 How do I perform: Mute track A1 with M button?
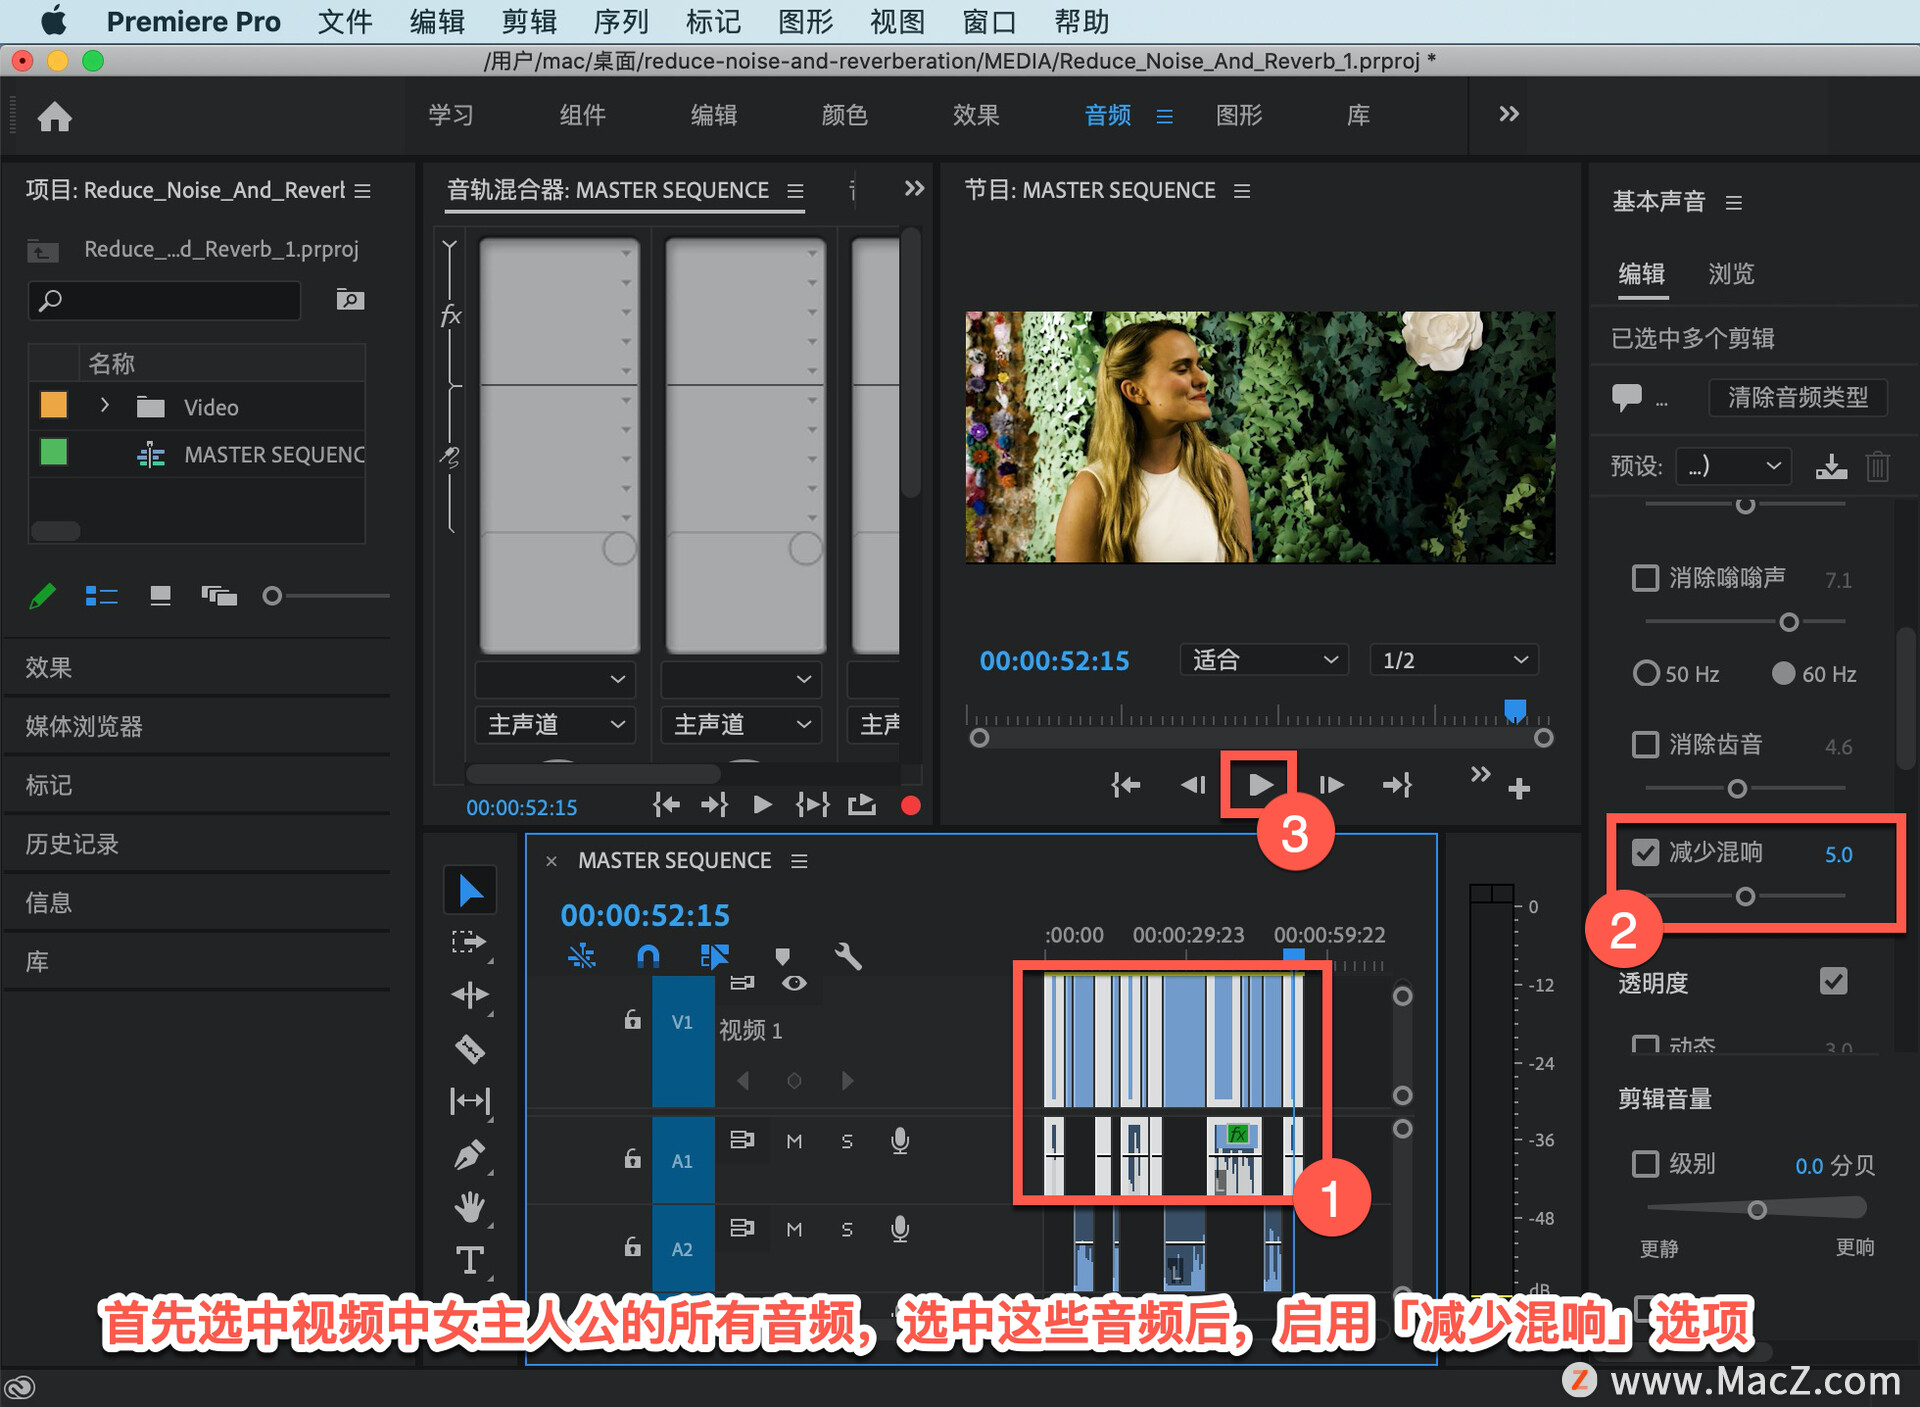(x=794, y=1141)
